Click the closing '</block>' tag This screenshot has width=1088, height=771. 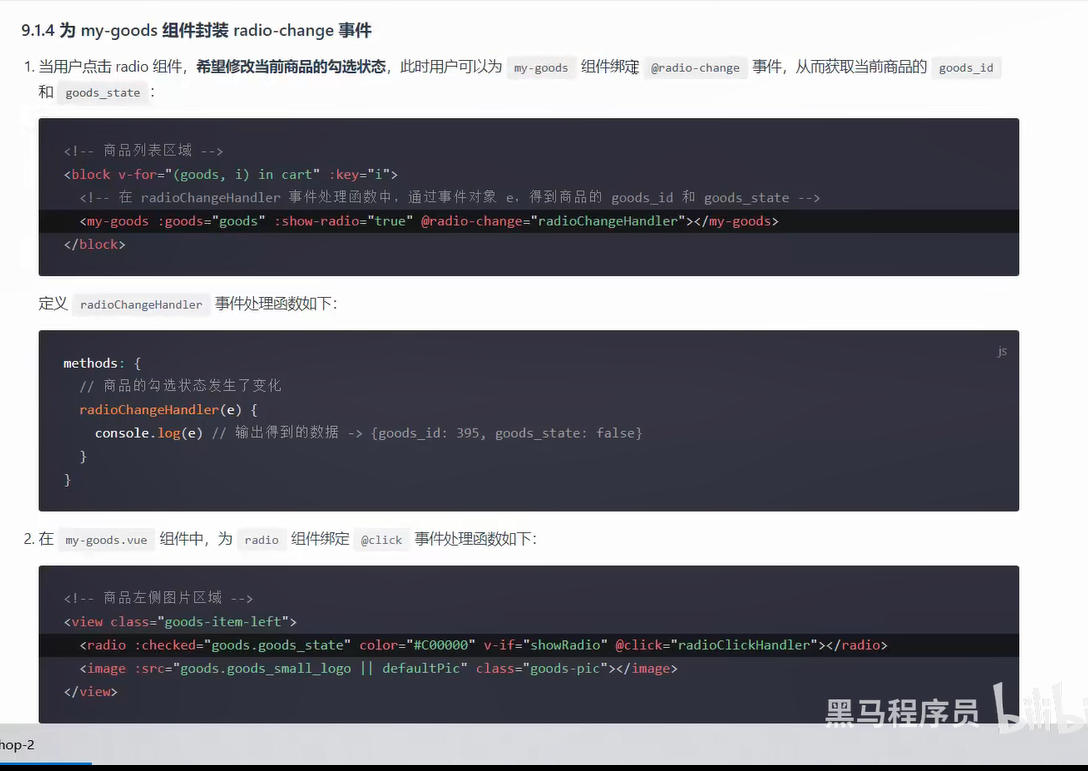[x=94, y=244]
